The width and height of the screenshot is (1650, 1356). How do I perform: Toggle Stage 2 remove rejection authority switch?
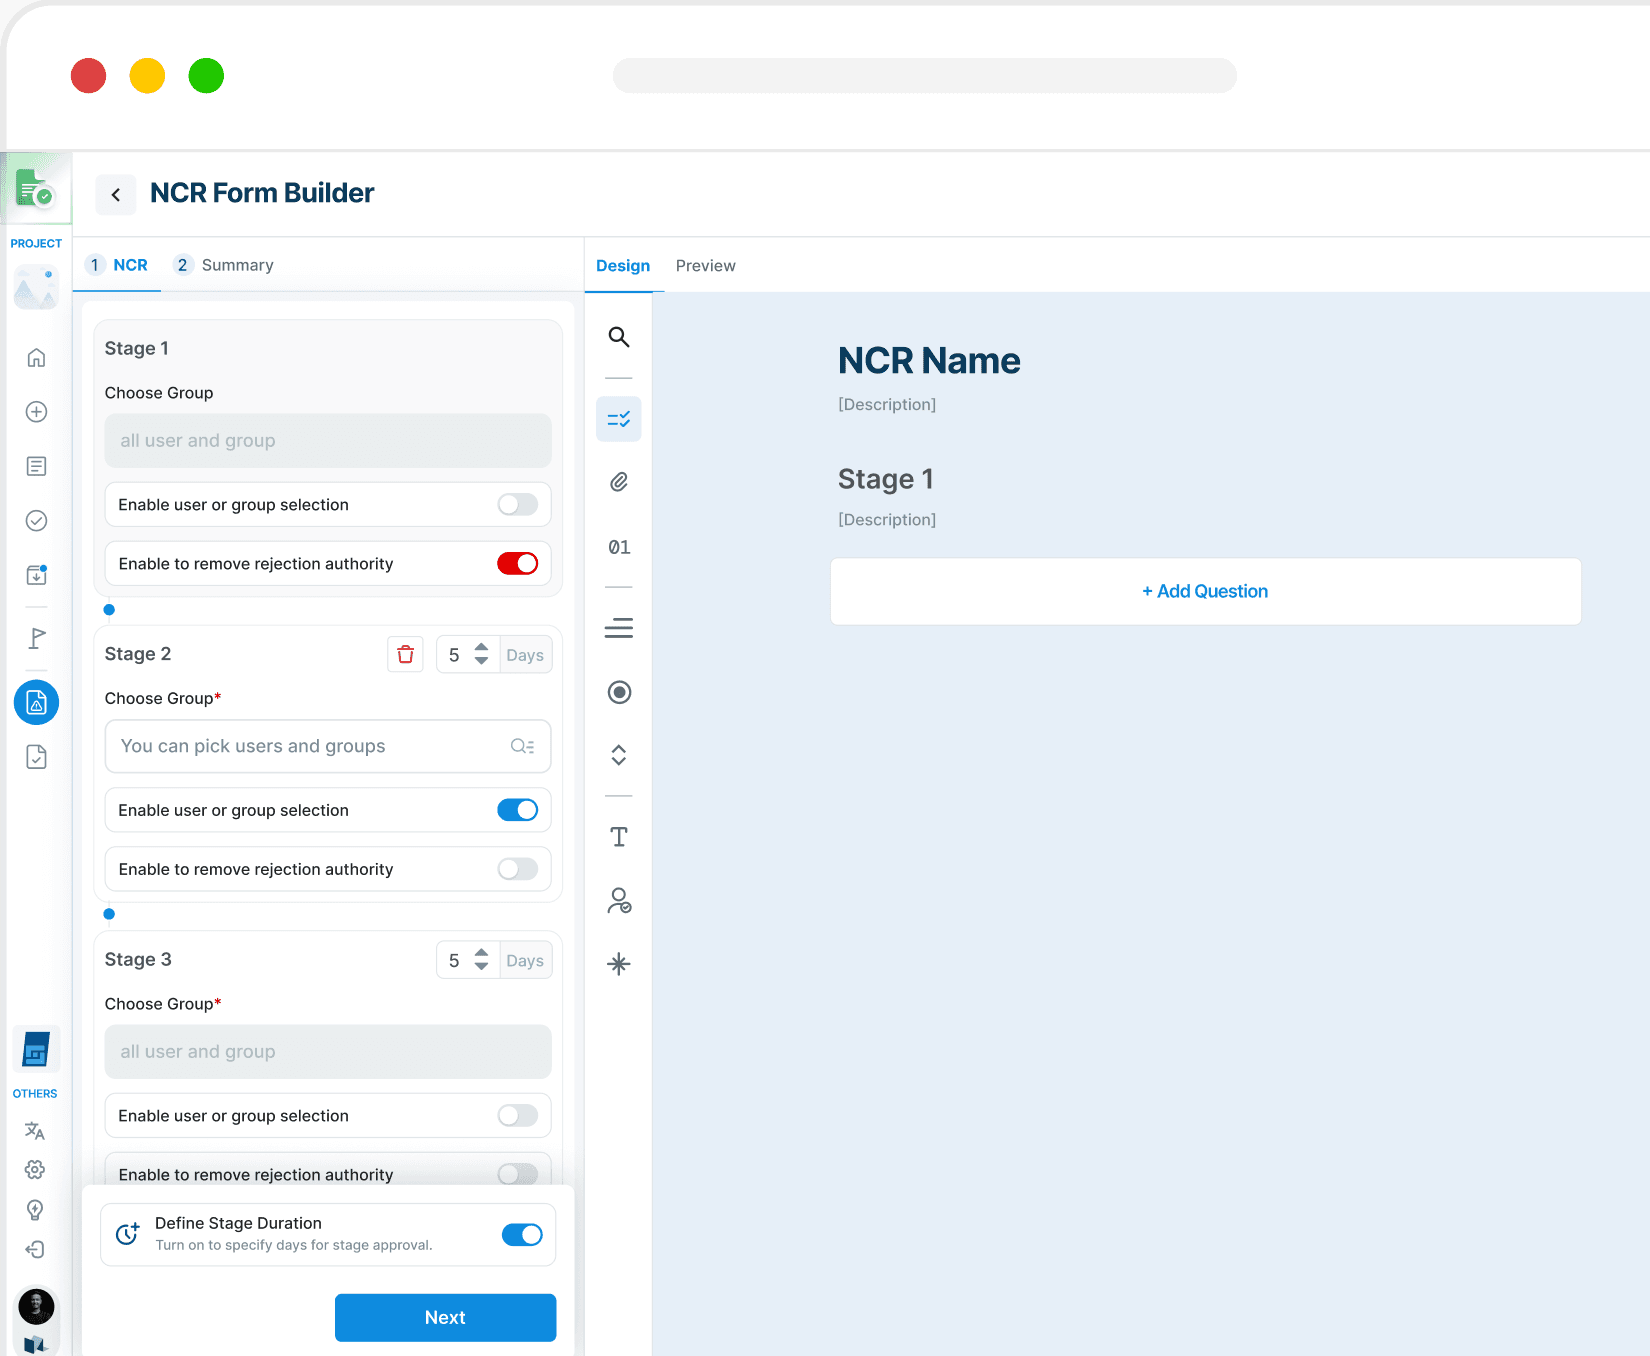(x=518, y=869)
